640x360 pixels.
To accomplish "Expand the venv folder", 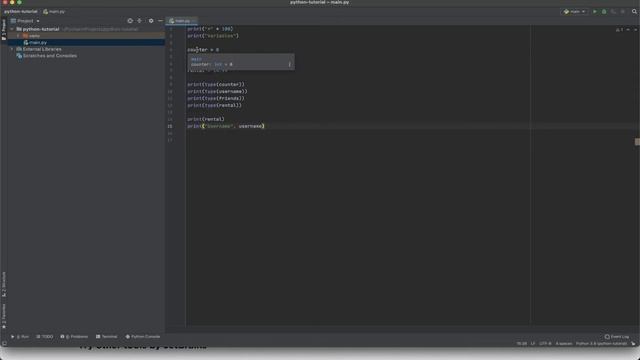I will [18, 36].
